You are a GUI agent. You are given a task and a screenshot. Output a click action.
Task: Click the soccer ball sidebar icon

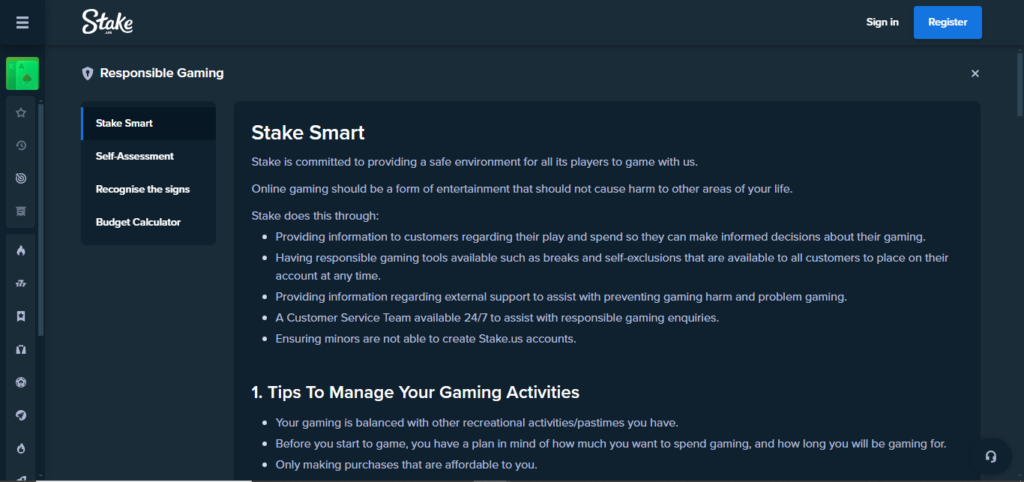(21, 382)
